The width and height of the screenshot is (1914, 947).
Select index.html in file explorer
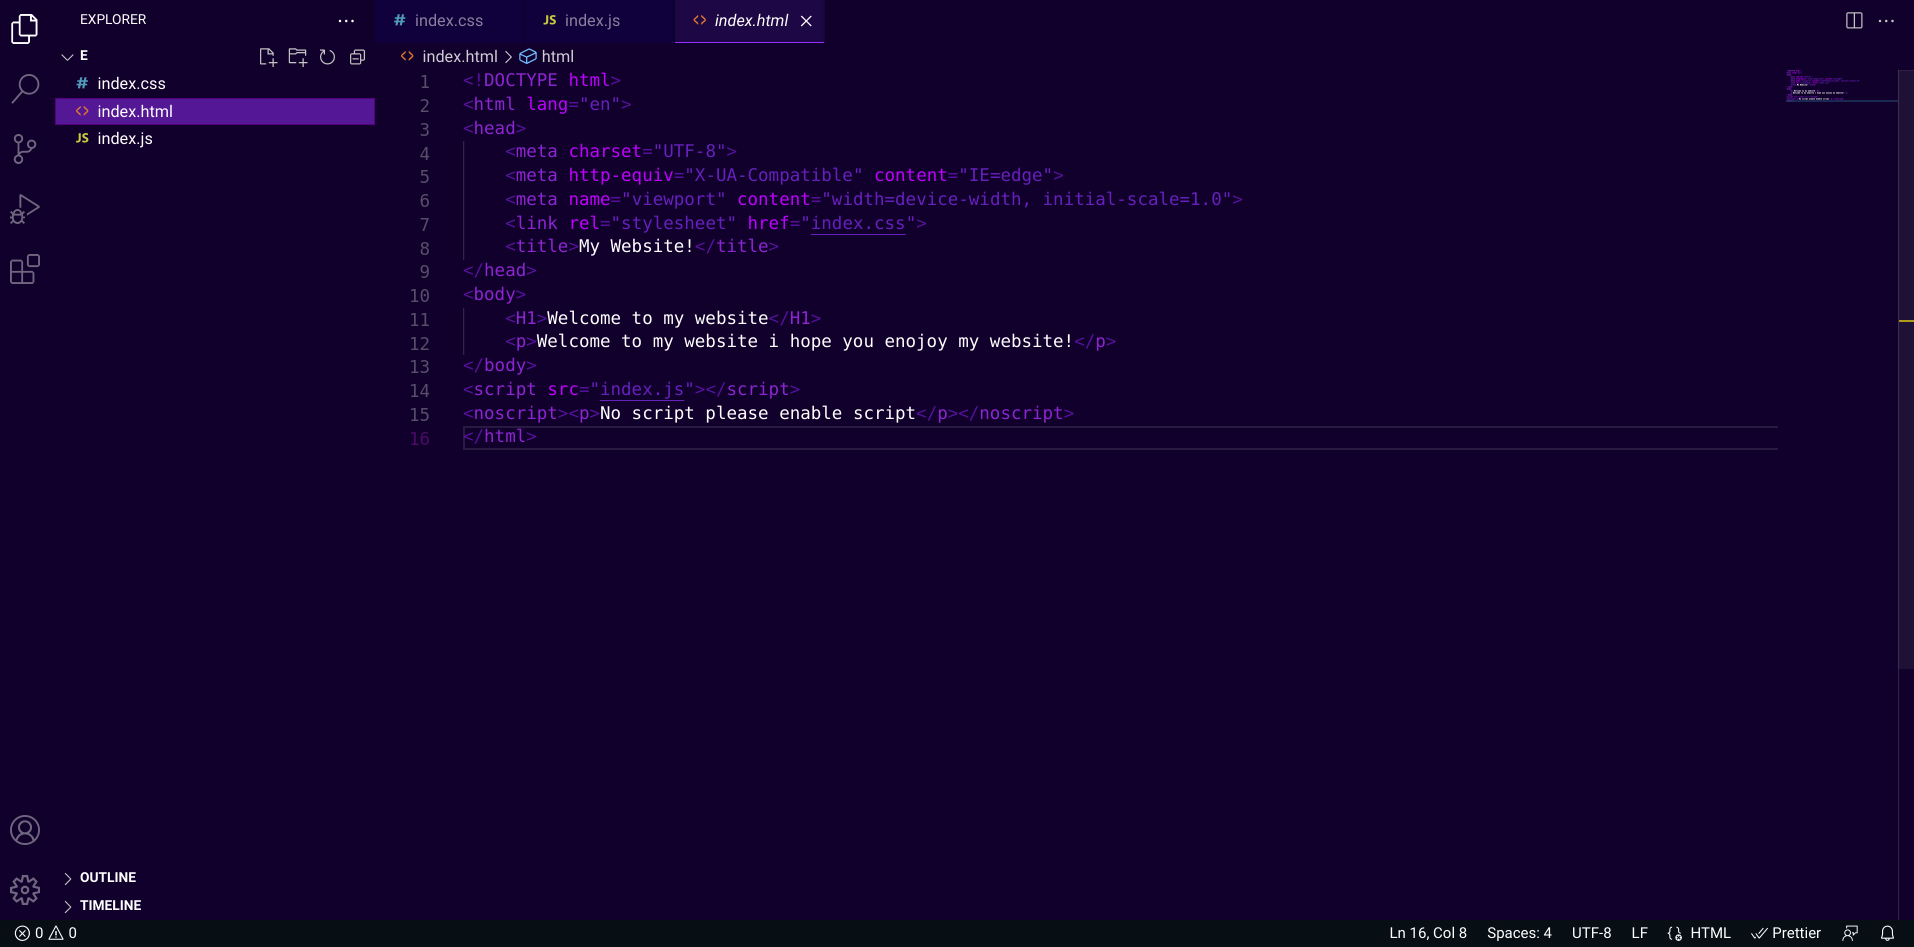pyautogui.click(x=215, y=111)
